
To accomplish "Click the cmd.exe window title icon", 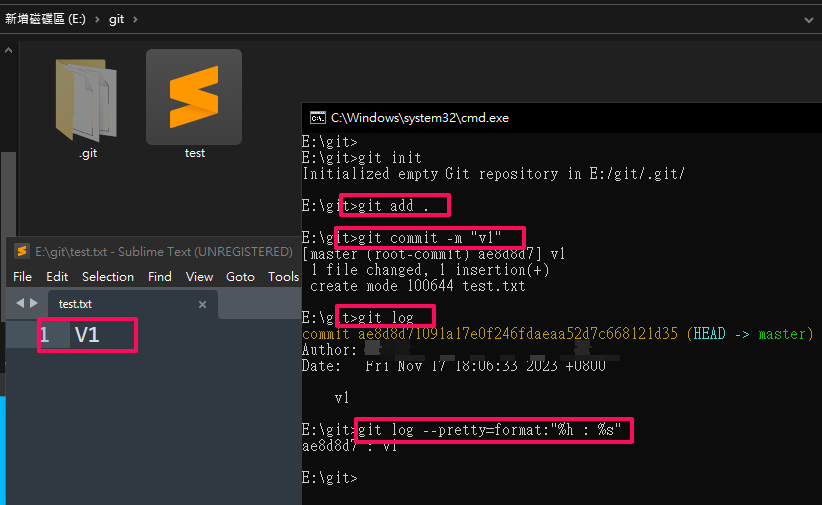I will [x=317, y=118].
